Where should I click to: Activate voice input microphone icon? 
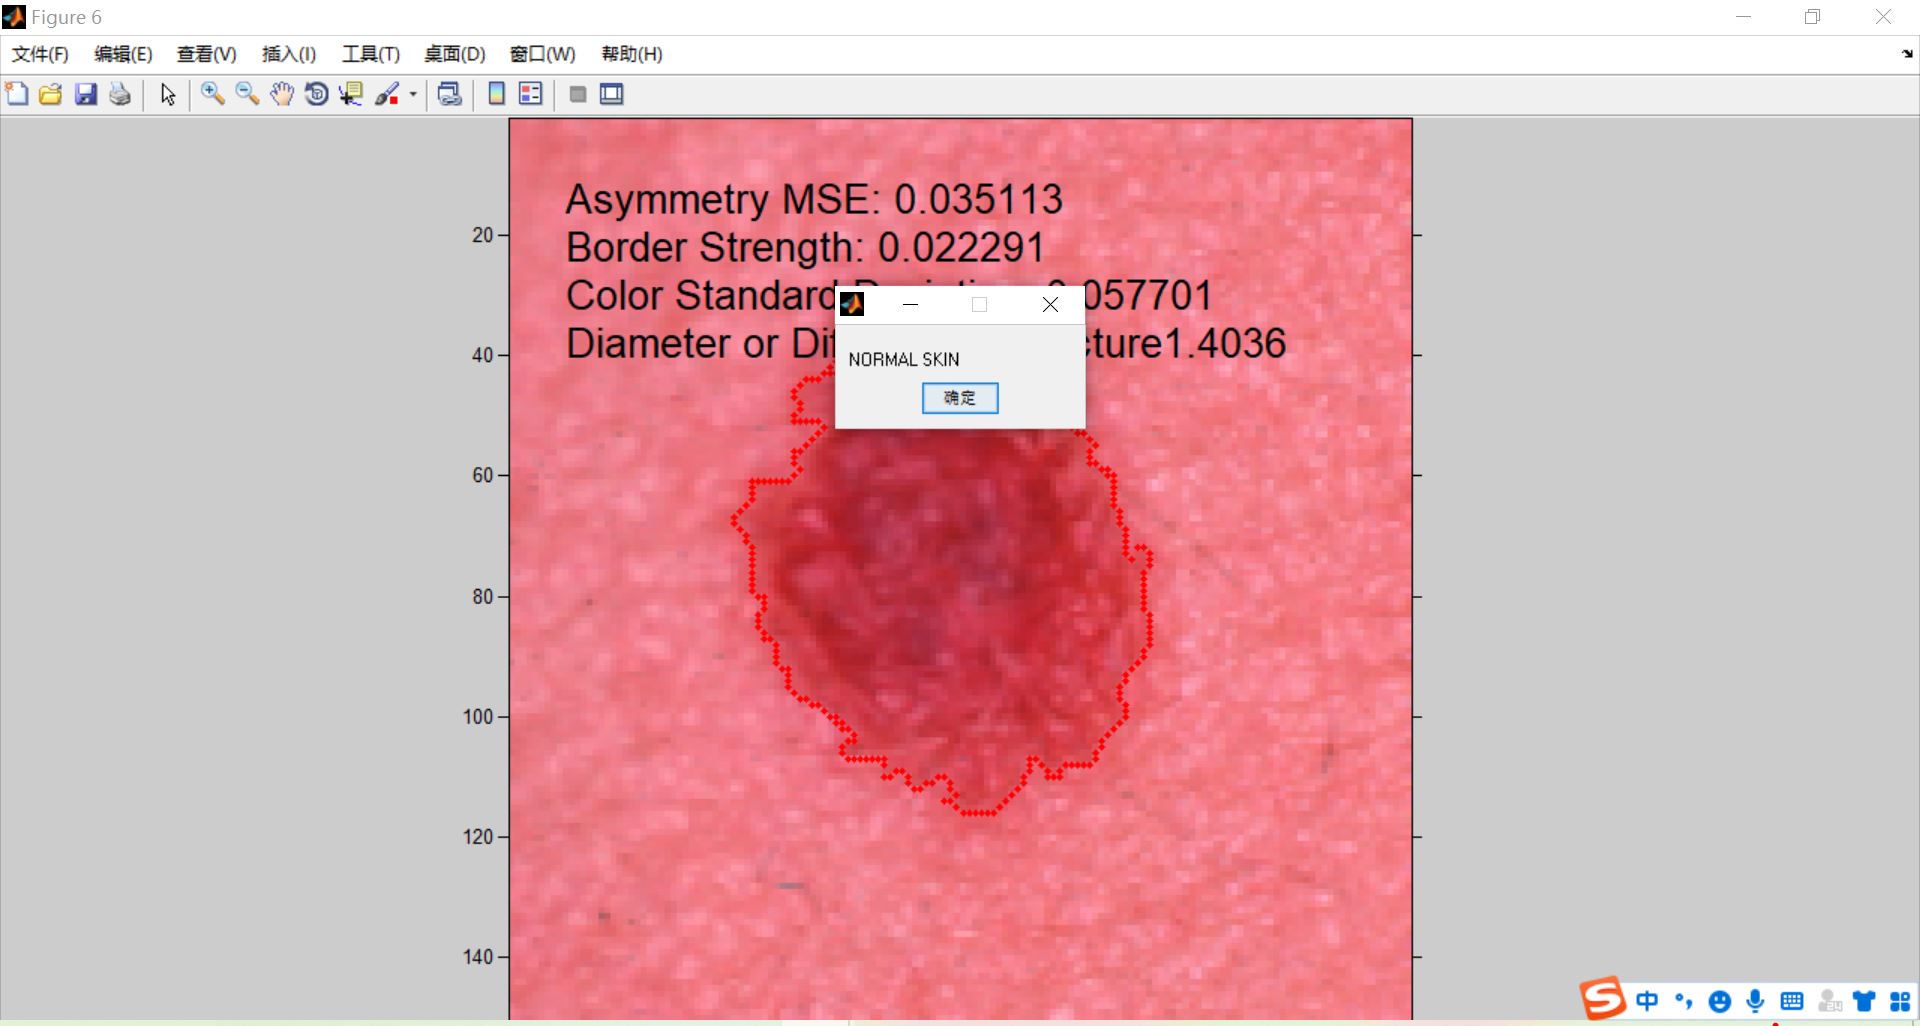click(x=1755, y=1001)
